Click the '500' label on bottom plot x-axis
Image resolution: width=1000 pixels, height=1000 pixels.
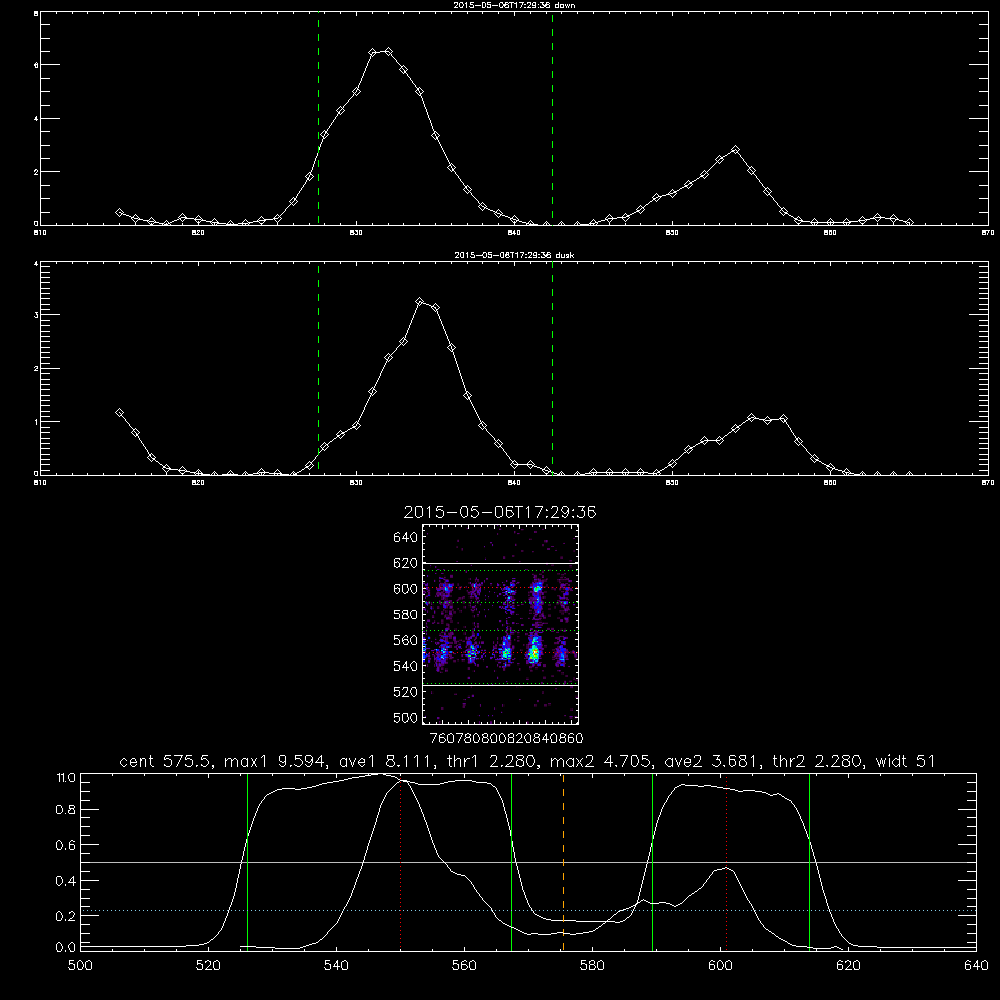coord(80,966)
